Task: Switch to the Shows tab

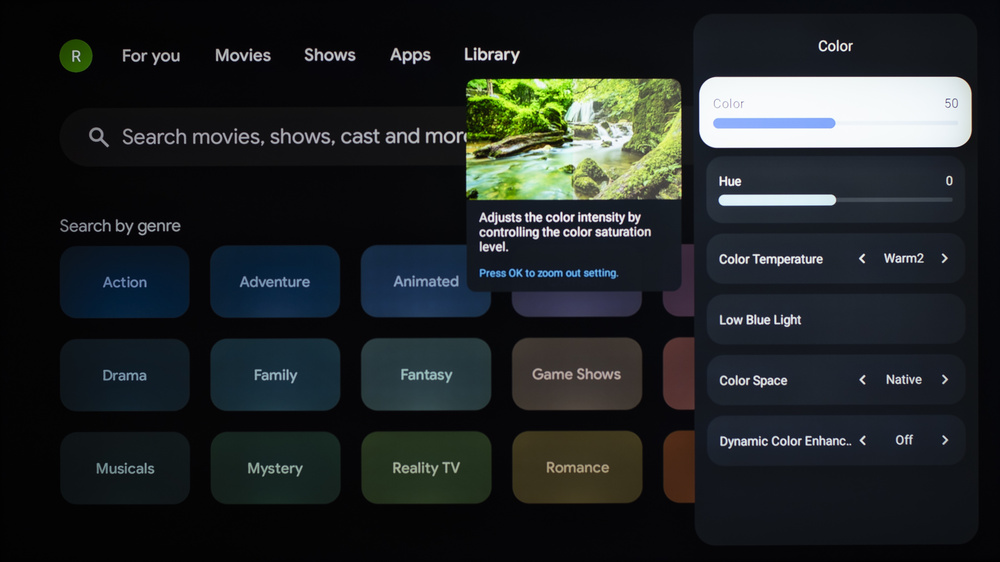Action: coord(329,56)
